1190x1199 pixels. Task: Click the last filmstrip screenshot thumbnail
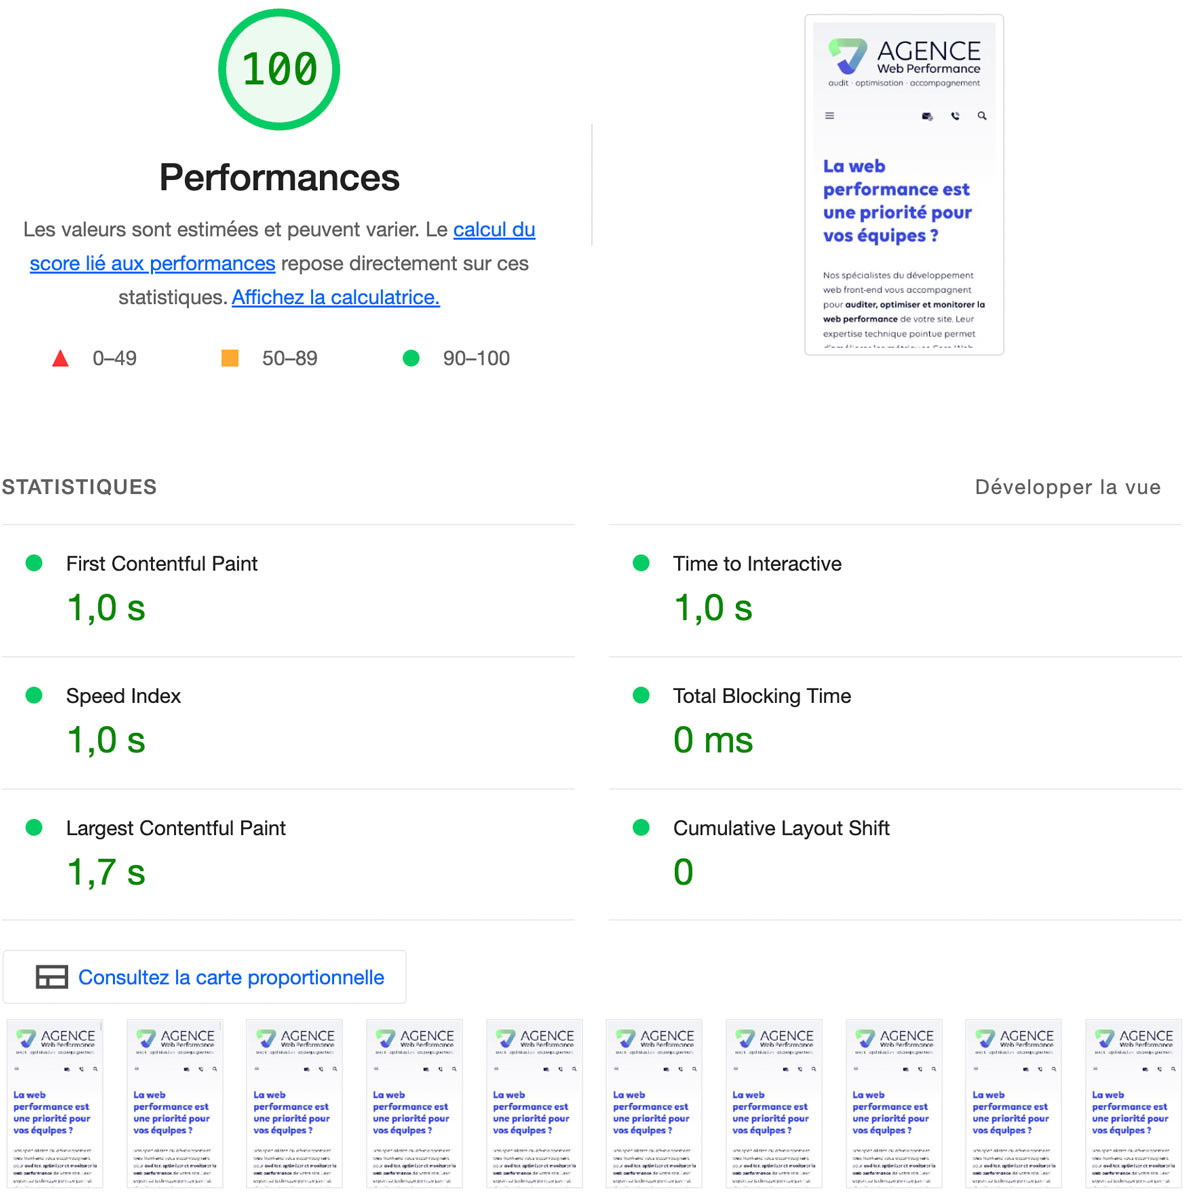1133,1103
